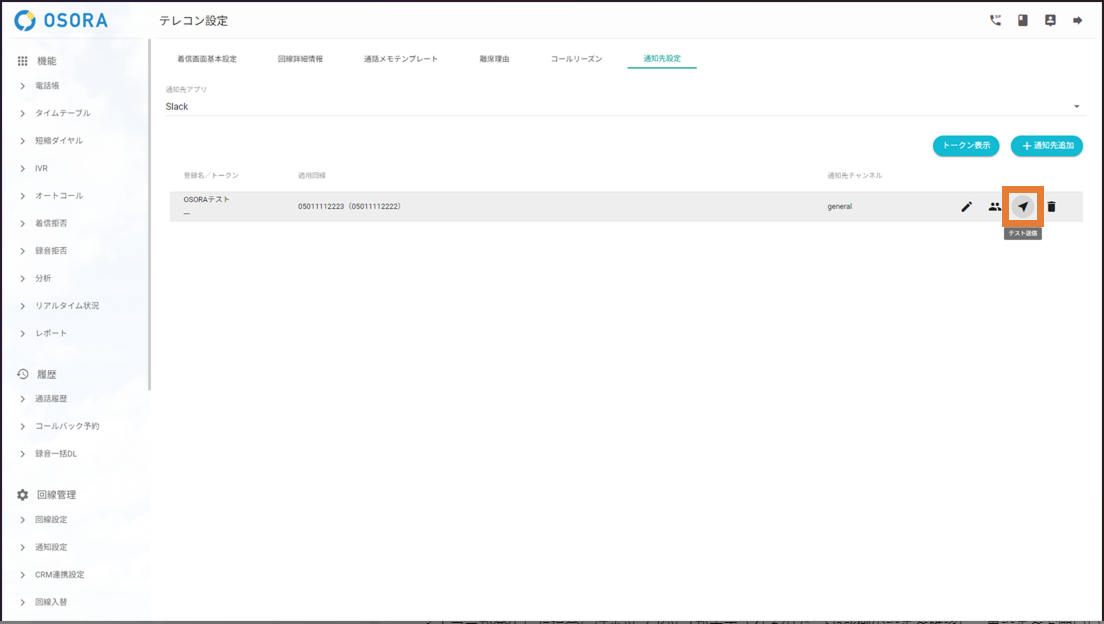1104x624 pixels.
Task: Click the 通知先追加 button
Action: pos(1046,146)
